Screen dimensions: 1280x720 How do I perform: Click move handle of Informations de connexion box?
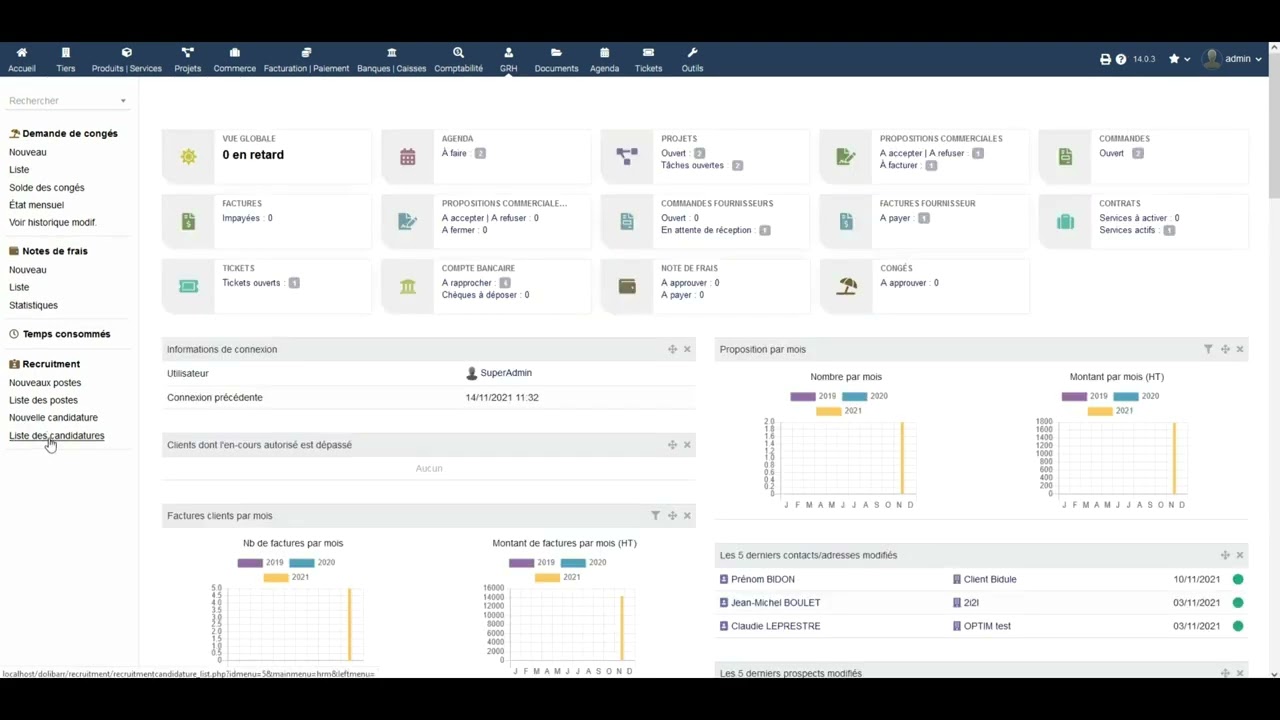(672, 349)
